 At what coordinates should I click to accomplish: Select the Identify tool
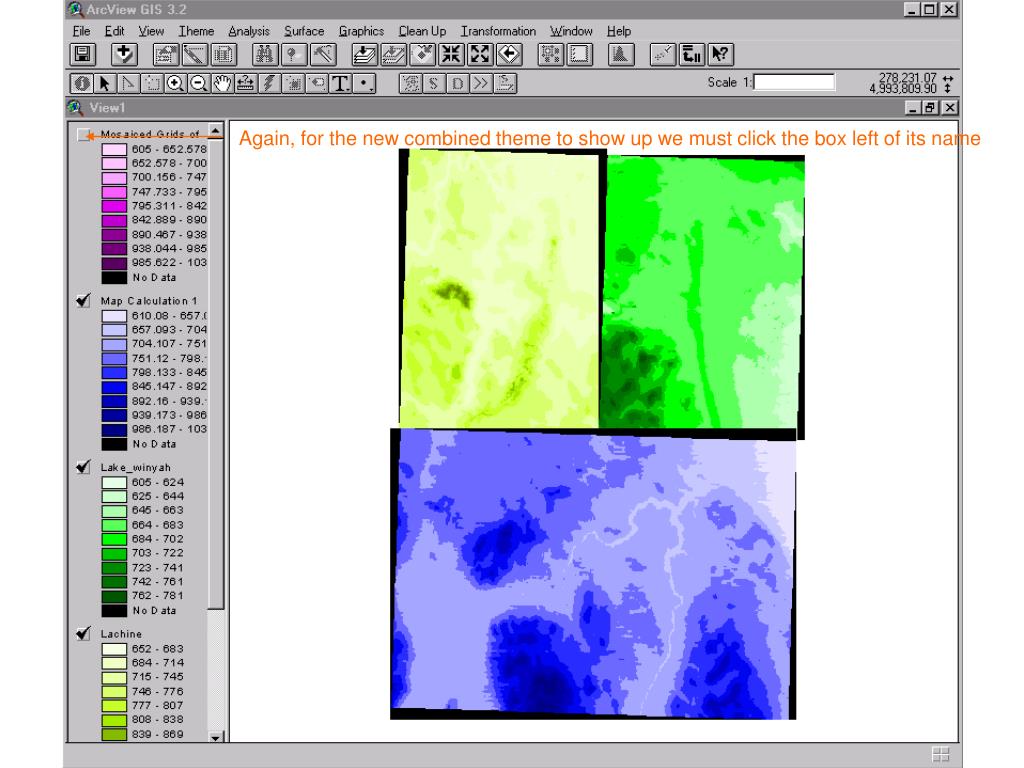(82, 84)
